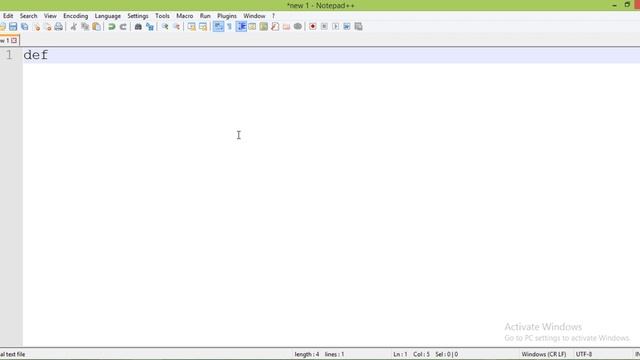
Task: Open the Search menu
Action: [x=29, y=16]
